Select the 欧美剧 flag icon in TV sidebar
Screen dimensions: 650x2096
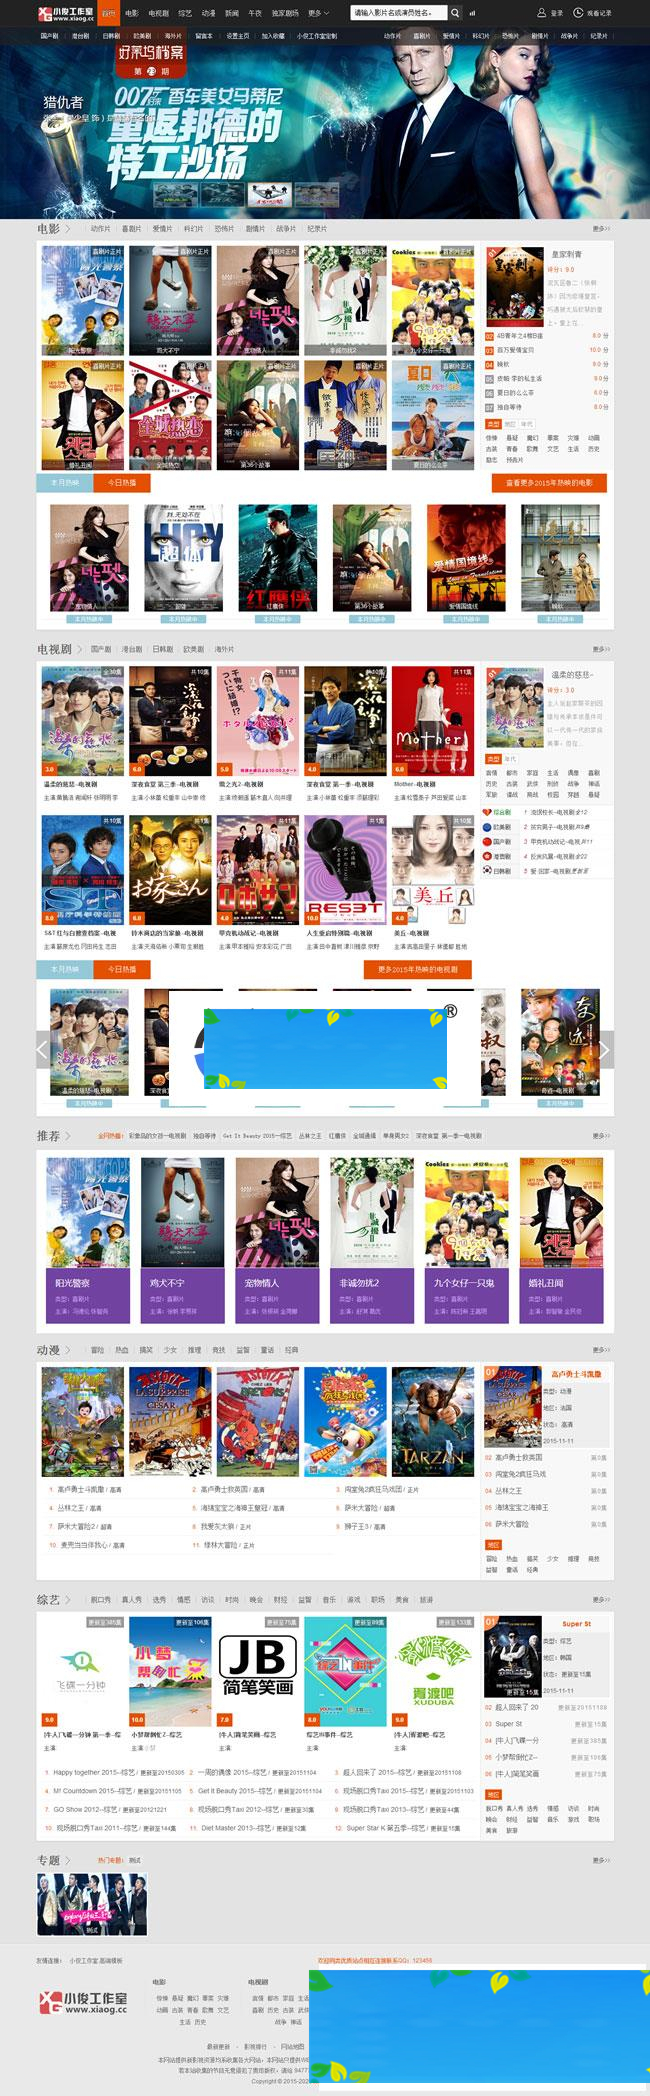487,827
